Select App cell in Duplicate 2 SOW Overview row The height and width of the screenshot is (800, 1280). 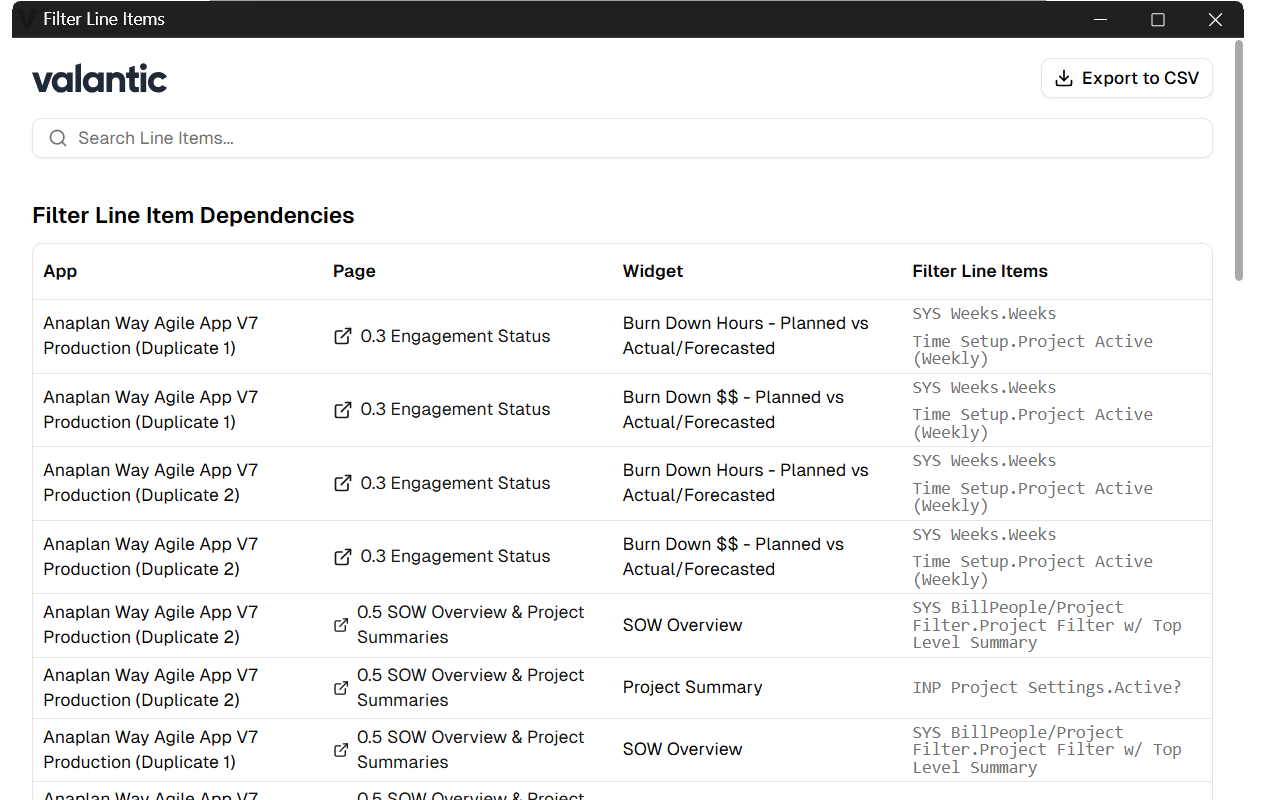click(151, 625)
